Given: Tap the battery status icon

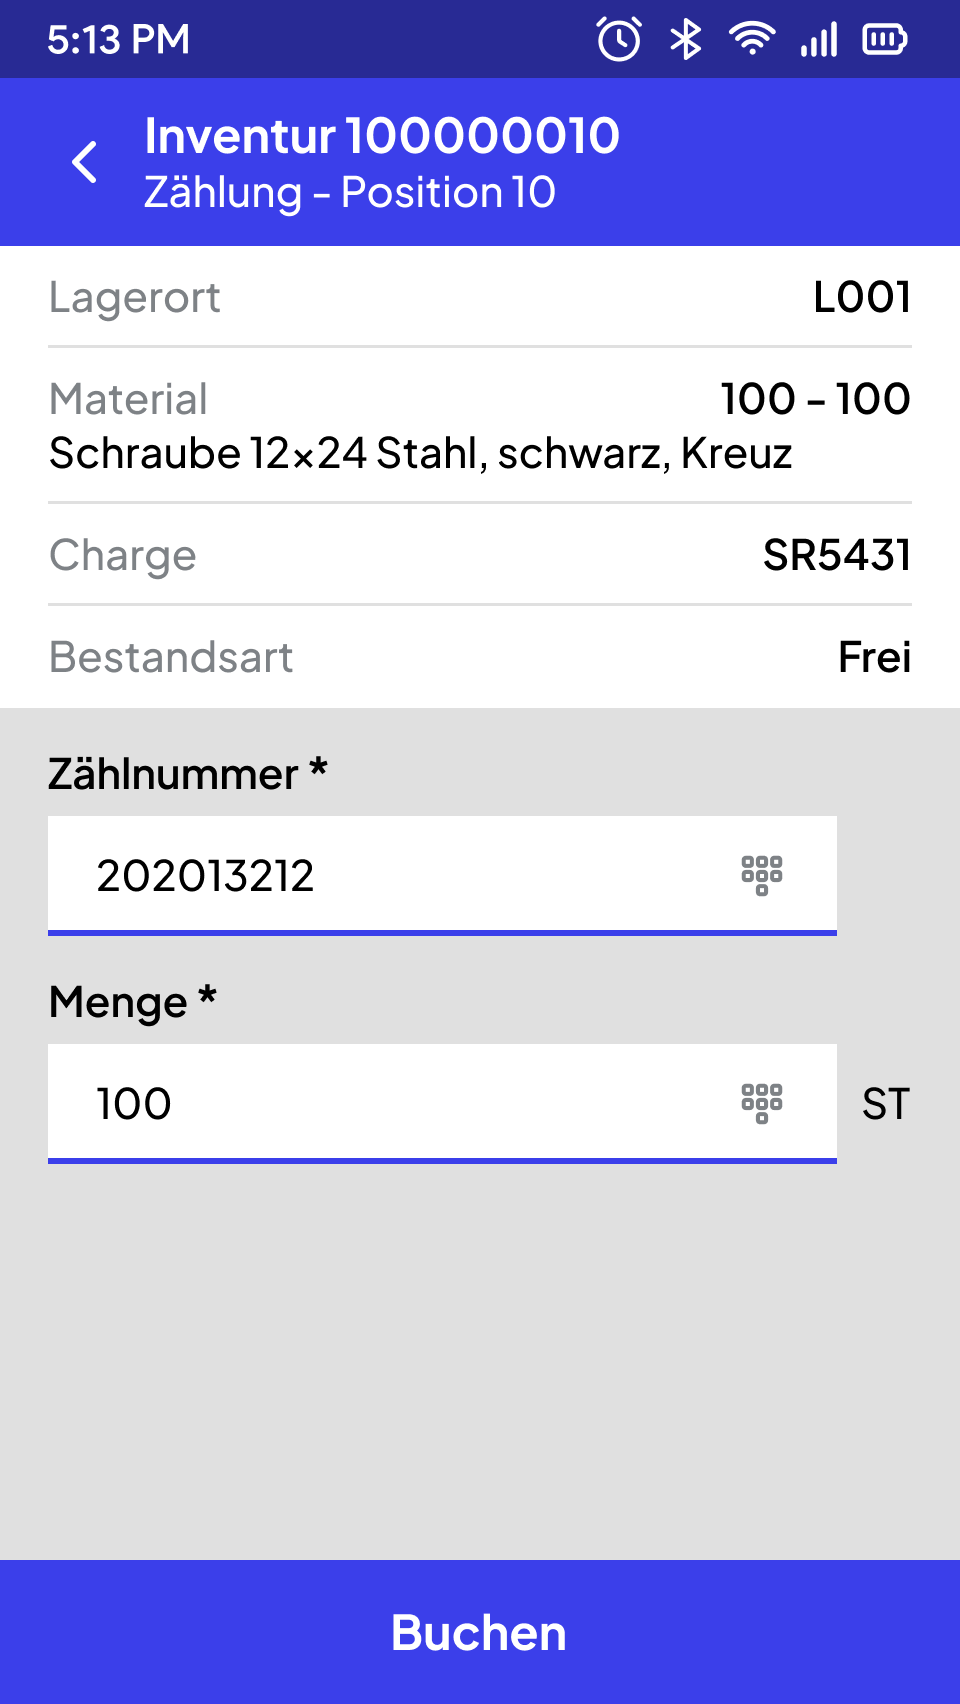Looking at the screenshot, I should (885, 40).
